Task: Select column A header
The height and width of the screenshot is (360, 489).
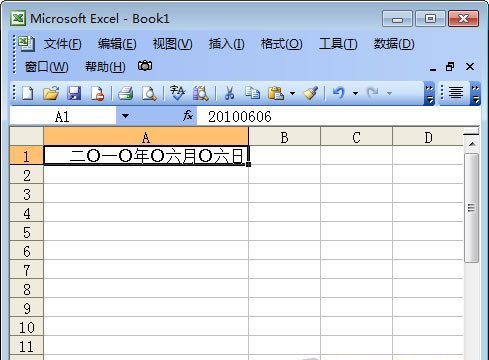Action: 146,137
